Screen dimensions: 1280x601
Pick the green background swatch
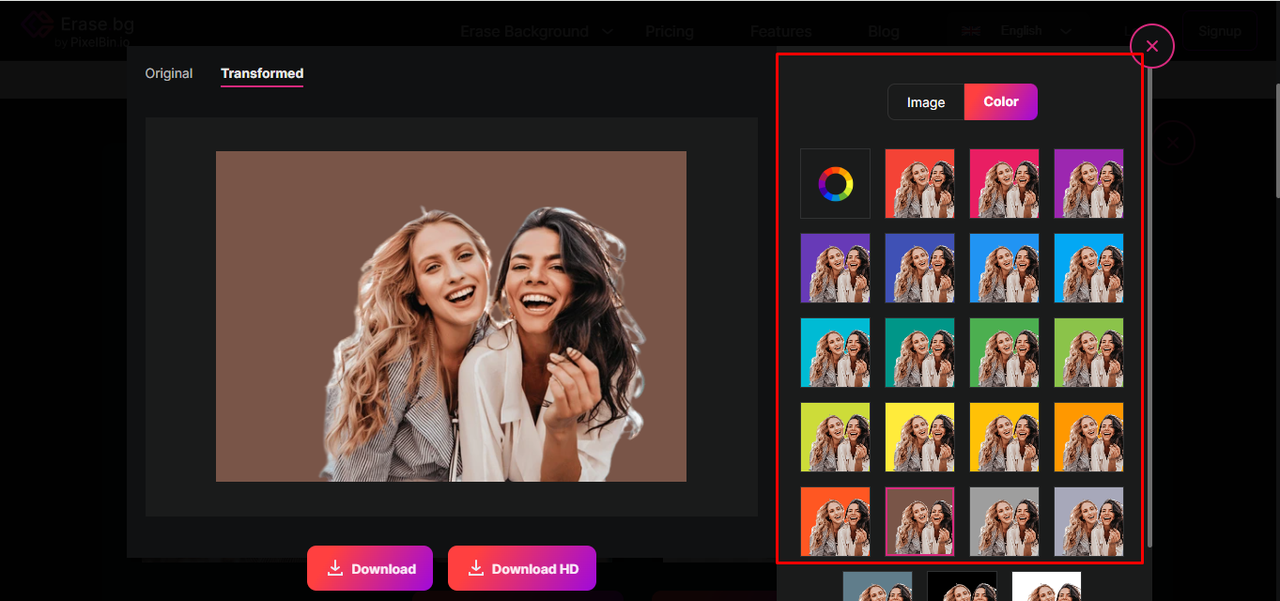(x=1005, y=353)
